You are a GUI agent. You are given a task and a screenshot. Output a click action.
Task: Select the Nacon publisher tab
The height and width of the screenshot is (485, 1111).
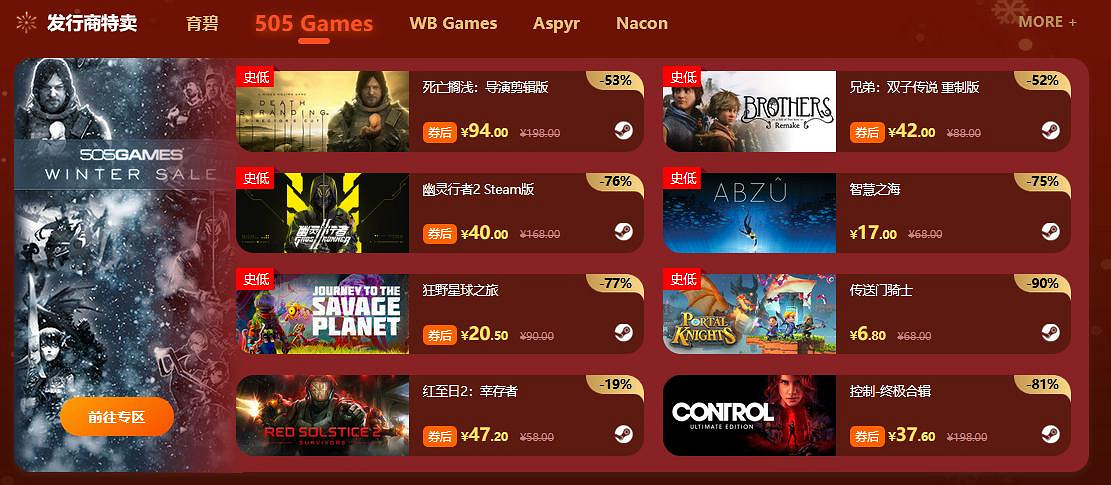642,23
